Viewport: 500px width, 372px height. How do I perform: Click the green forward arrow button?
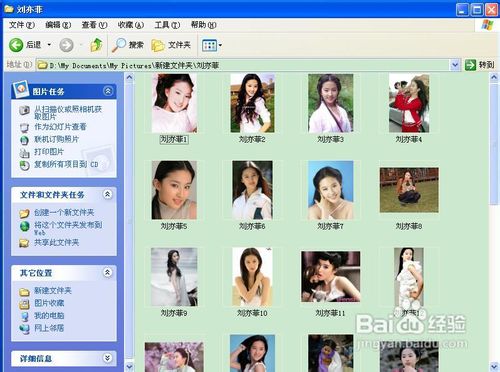[66, 45]
